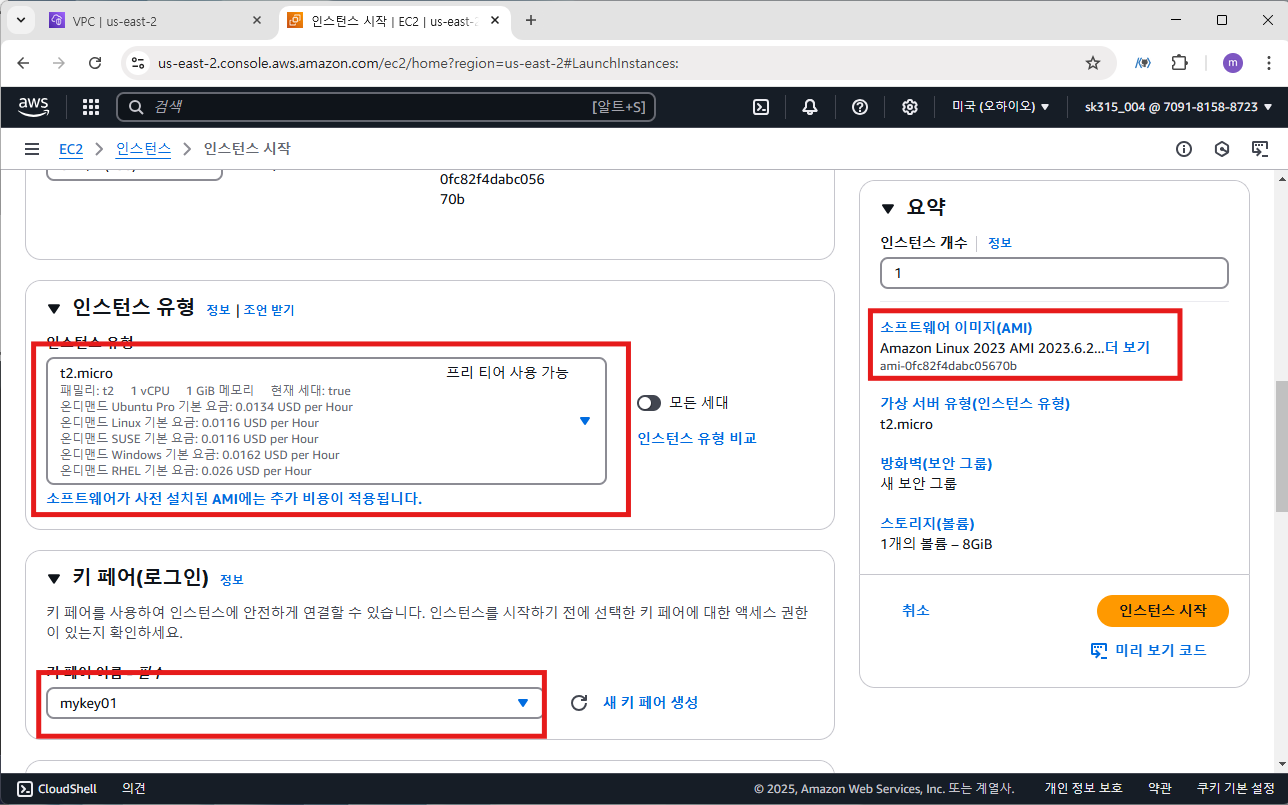Open 미리 보기 코드 link

1149,650
